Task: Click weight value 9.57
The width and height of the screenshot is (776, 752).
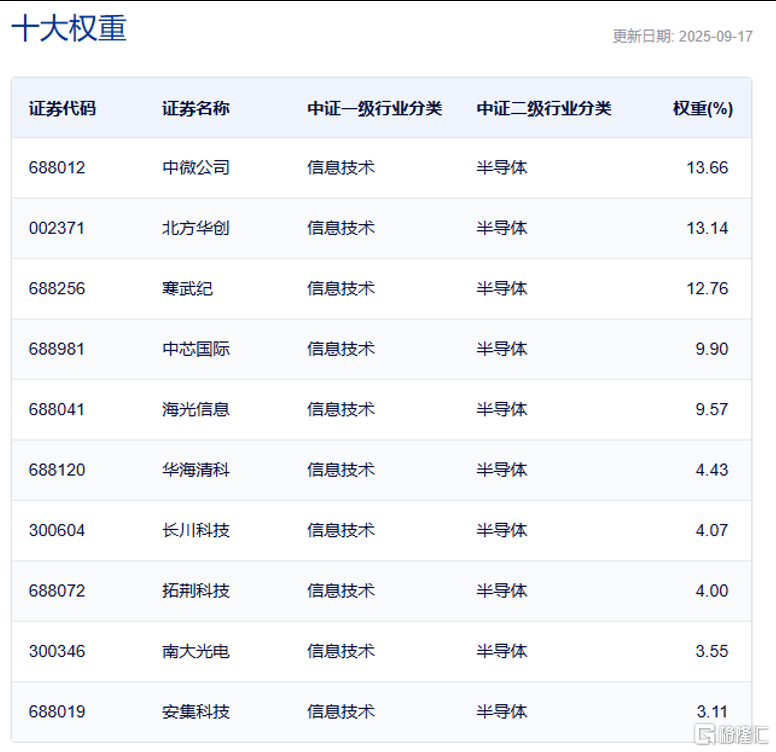Action: click(712, 409)
